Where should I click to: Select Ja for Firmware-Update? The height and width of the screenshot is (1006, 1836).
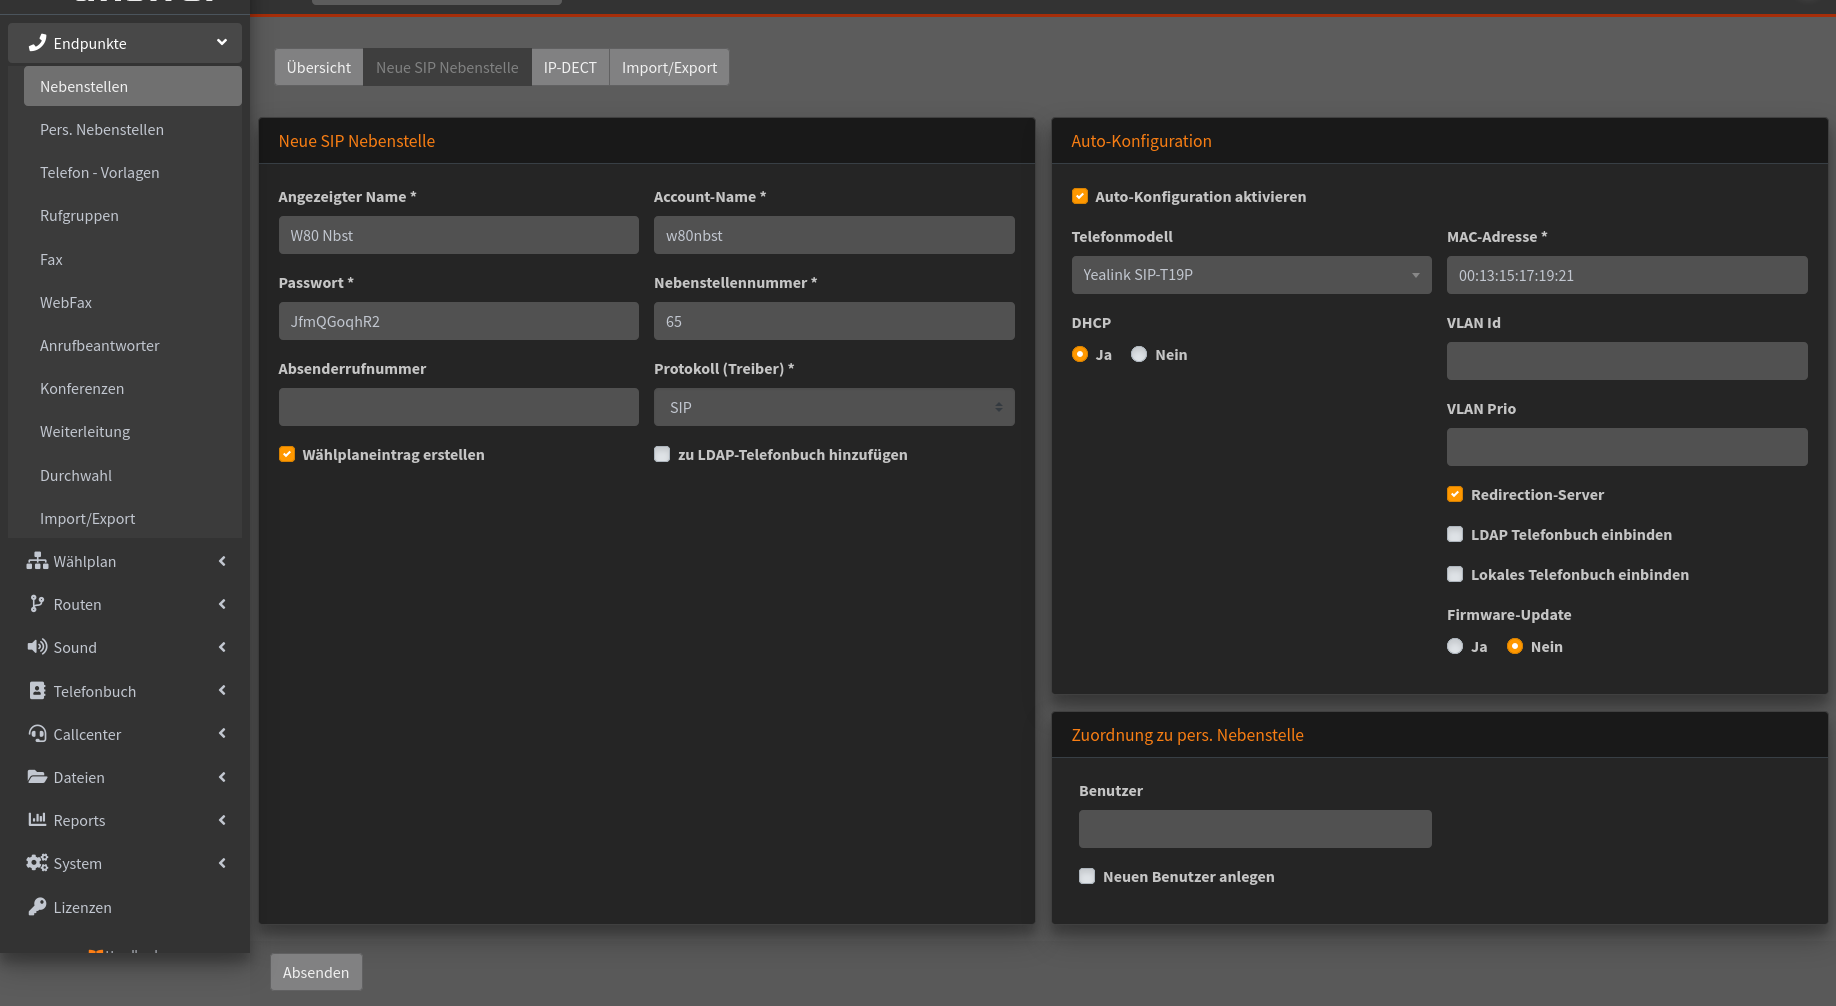(x=1455, y=646)
